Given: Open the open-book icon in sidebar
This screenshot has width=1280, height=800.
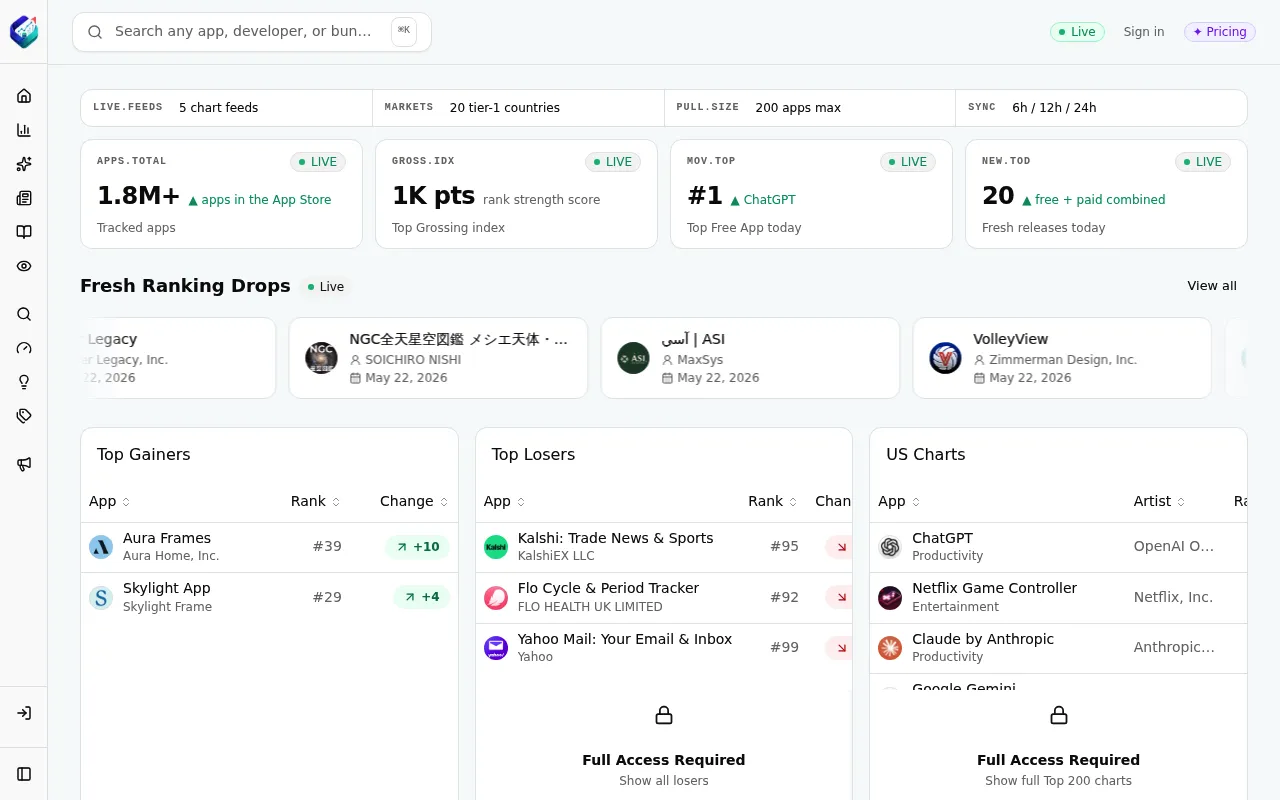Looking at the screenshot, I should point(24,232).
